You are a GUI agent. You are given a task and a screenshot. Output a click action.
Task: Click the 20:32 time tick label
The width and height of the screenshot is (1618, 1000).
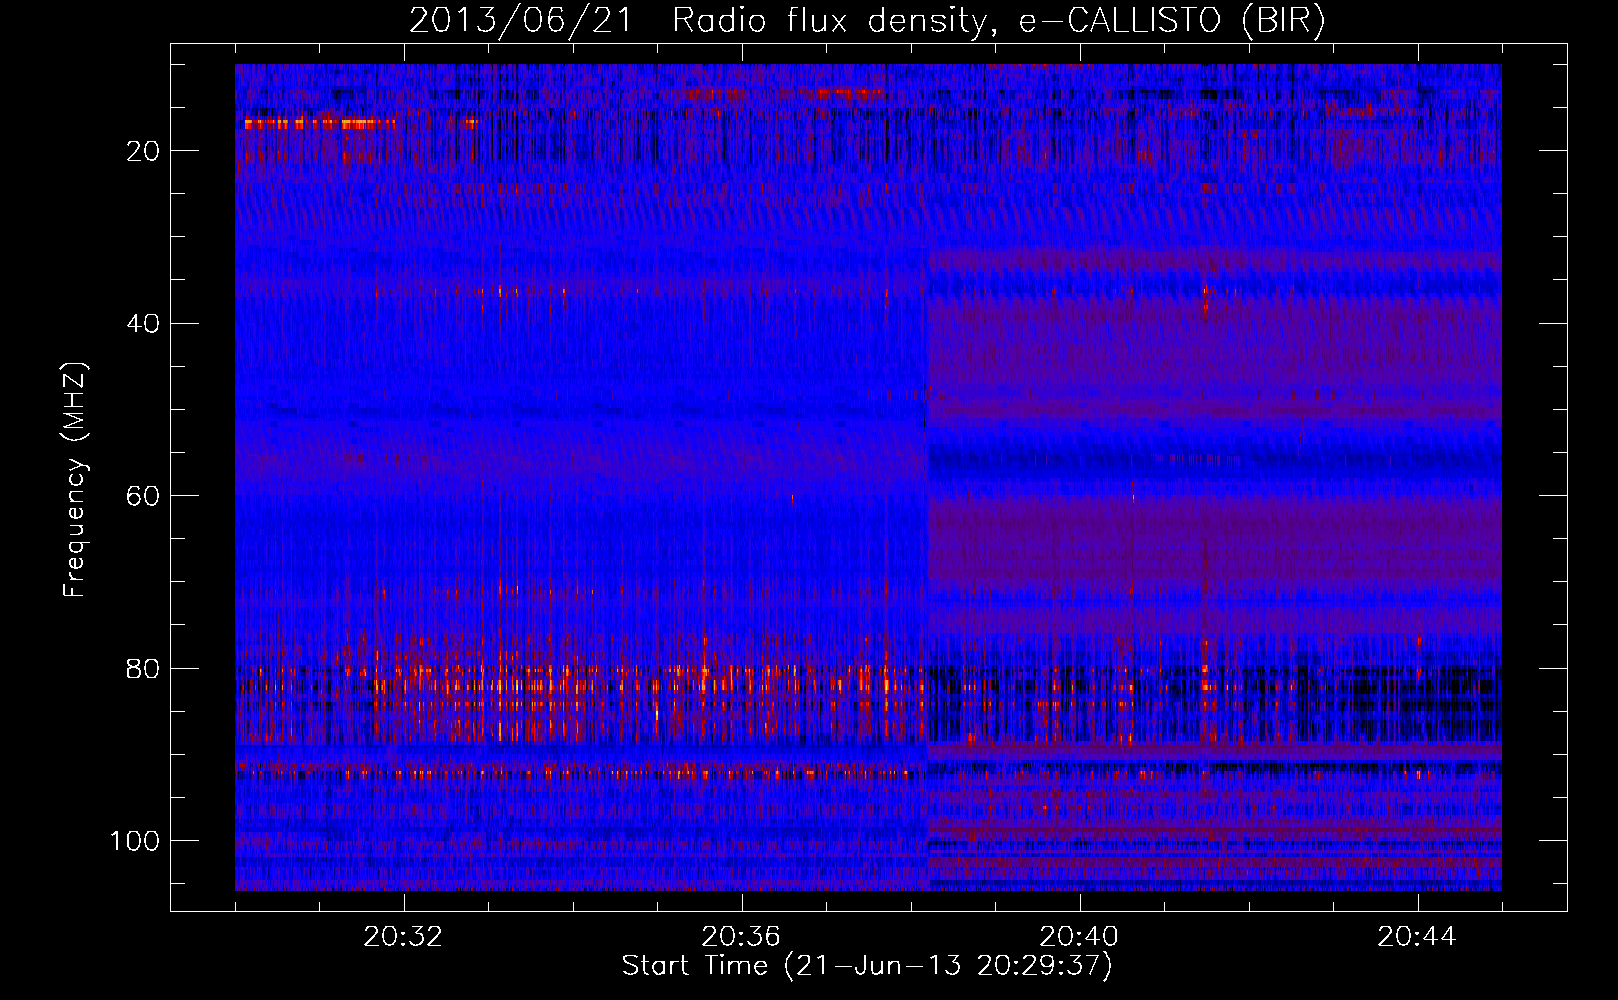pos(403,937)
